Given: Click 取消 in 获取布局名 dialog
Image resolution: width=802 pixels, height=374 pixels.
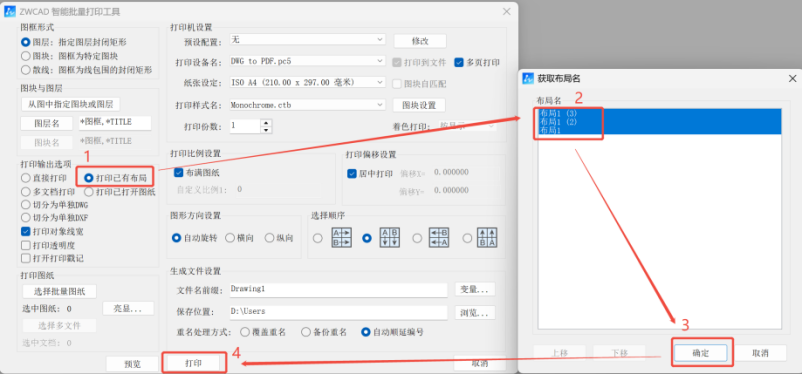Looking at the screenshot, I should (x=761, y=353).
